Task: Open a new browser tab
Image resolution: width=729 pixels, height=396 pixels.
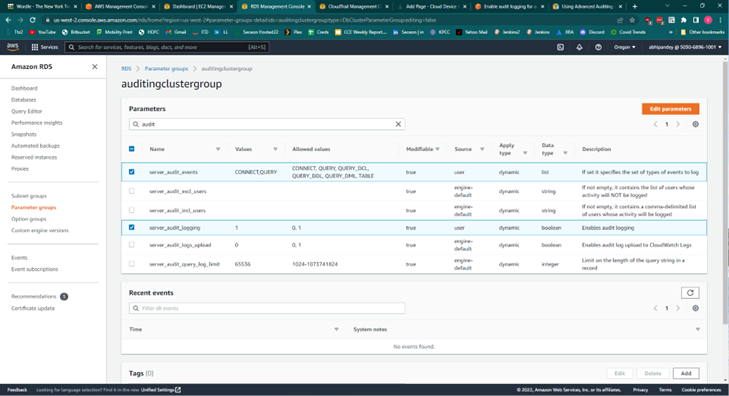Action: tap(635, 7)
